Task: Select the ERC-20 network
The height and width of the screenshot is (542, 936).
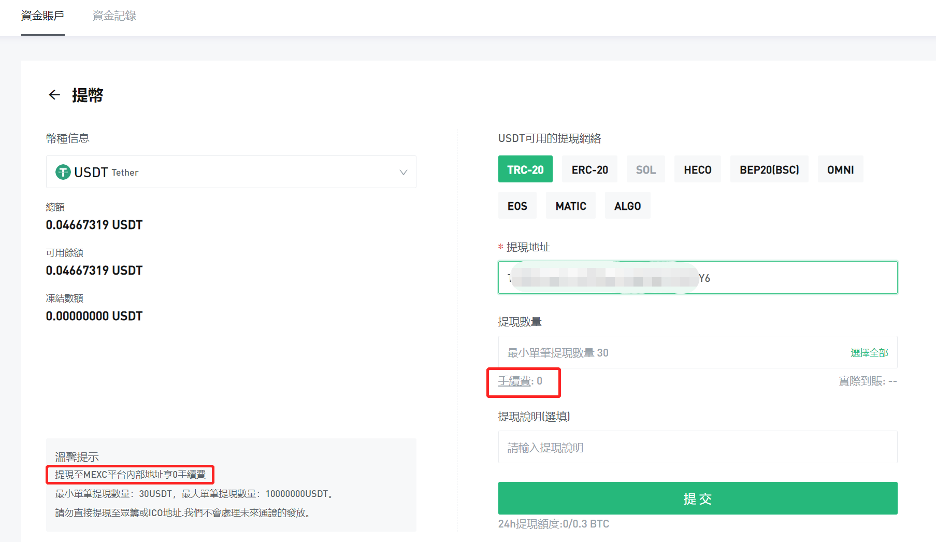Action: [x=590, y=170]
